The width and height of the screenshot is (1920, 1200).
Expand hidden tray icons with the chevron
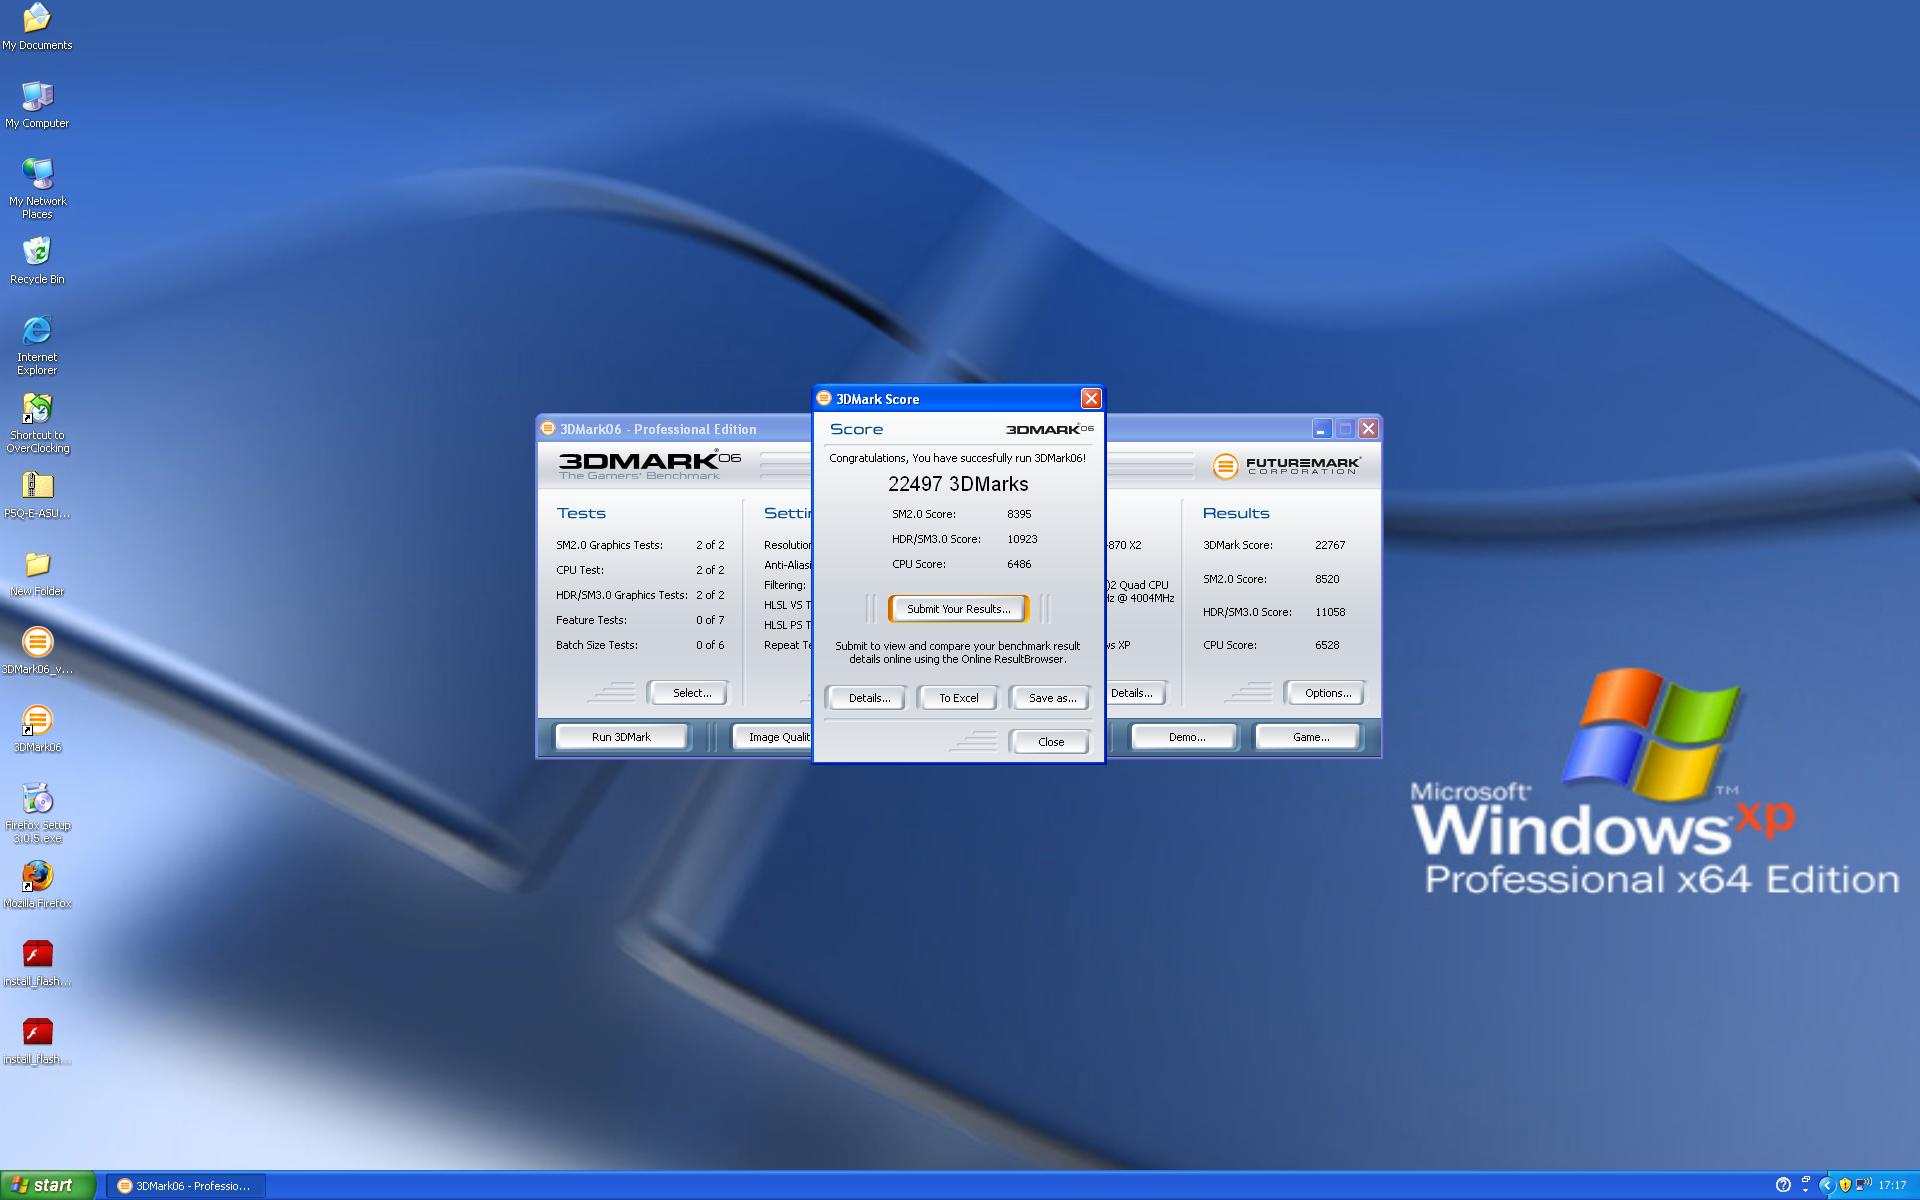tap(1827, 1185)
